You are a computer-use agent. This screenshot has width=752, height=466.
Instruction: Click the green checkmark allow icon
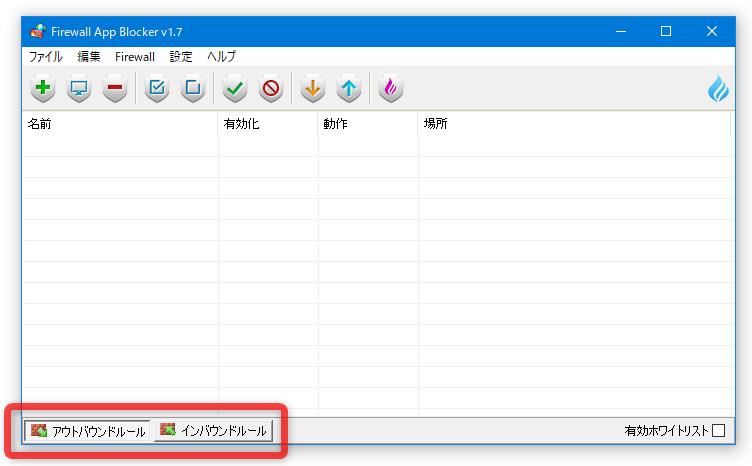[235, 88]
